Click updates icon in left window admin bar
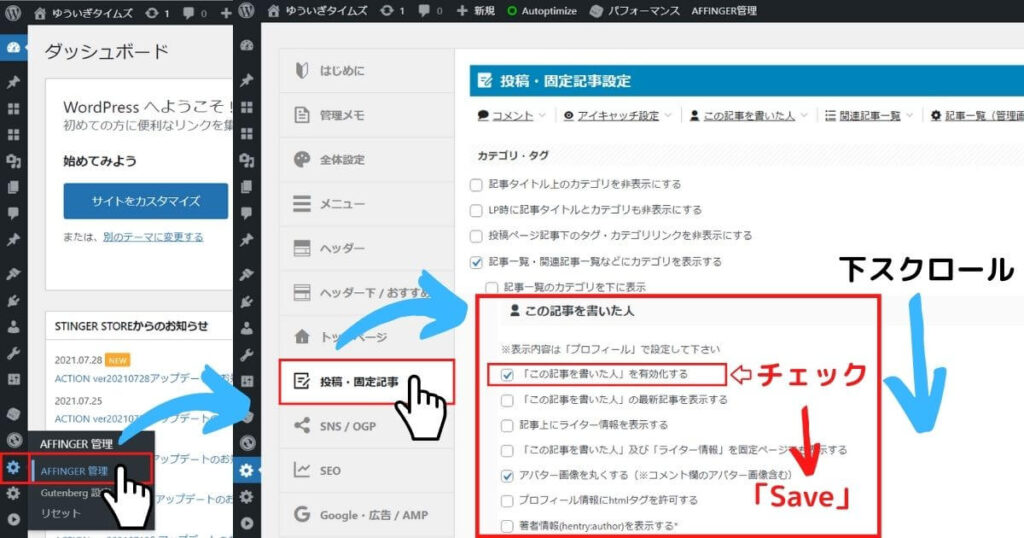The image size is (1024, 538). tap(157, 12)
